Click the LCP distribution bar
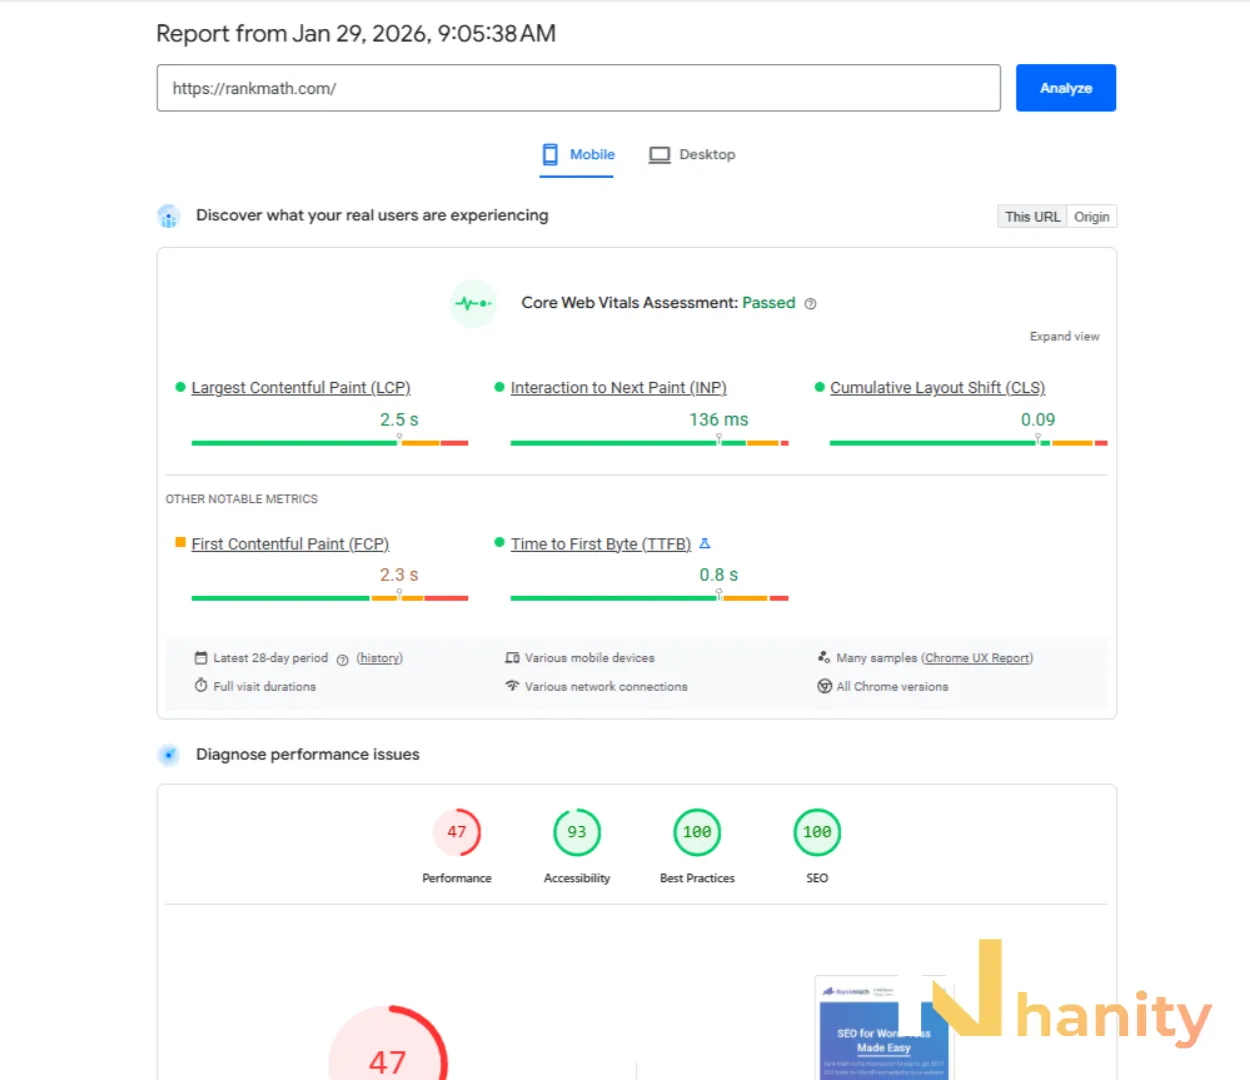 [x=330, y=442]
